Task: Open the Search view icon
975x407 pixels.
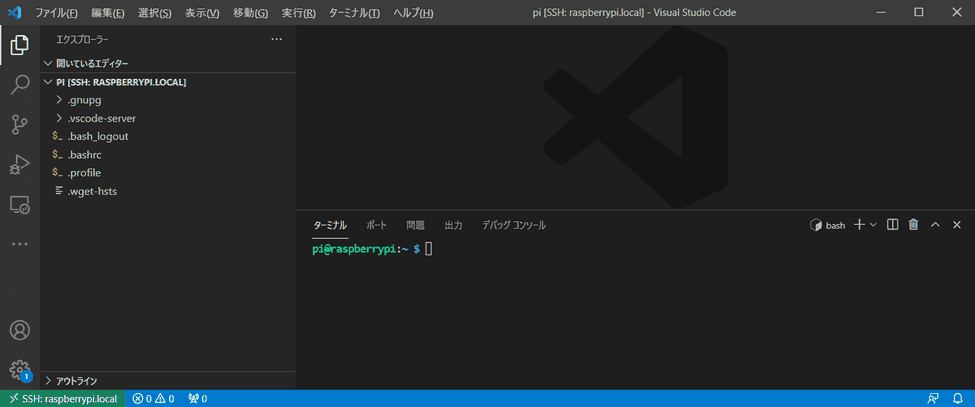Action: pyautogui.click(x=20, y=85)
